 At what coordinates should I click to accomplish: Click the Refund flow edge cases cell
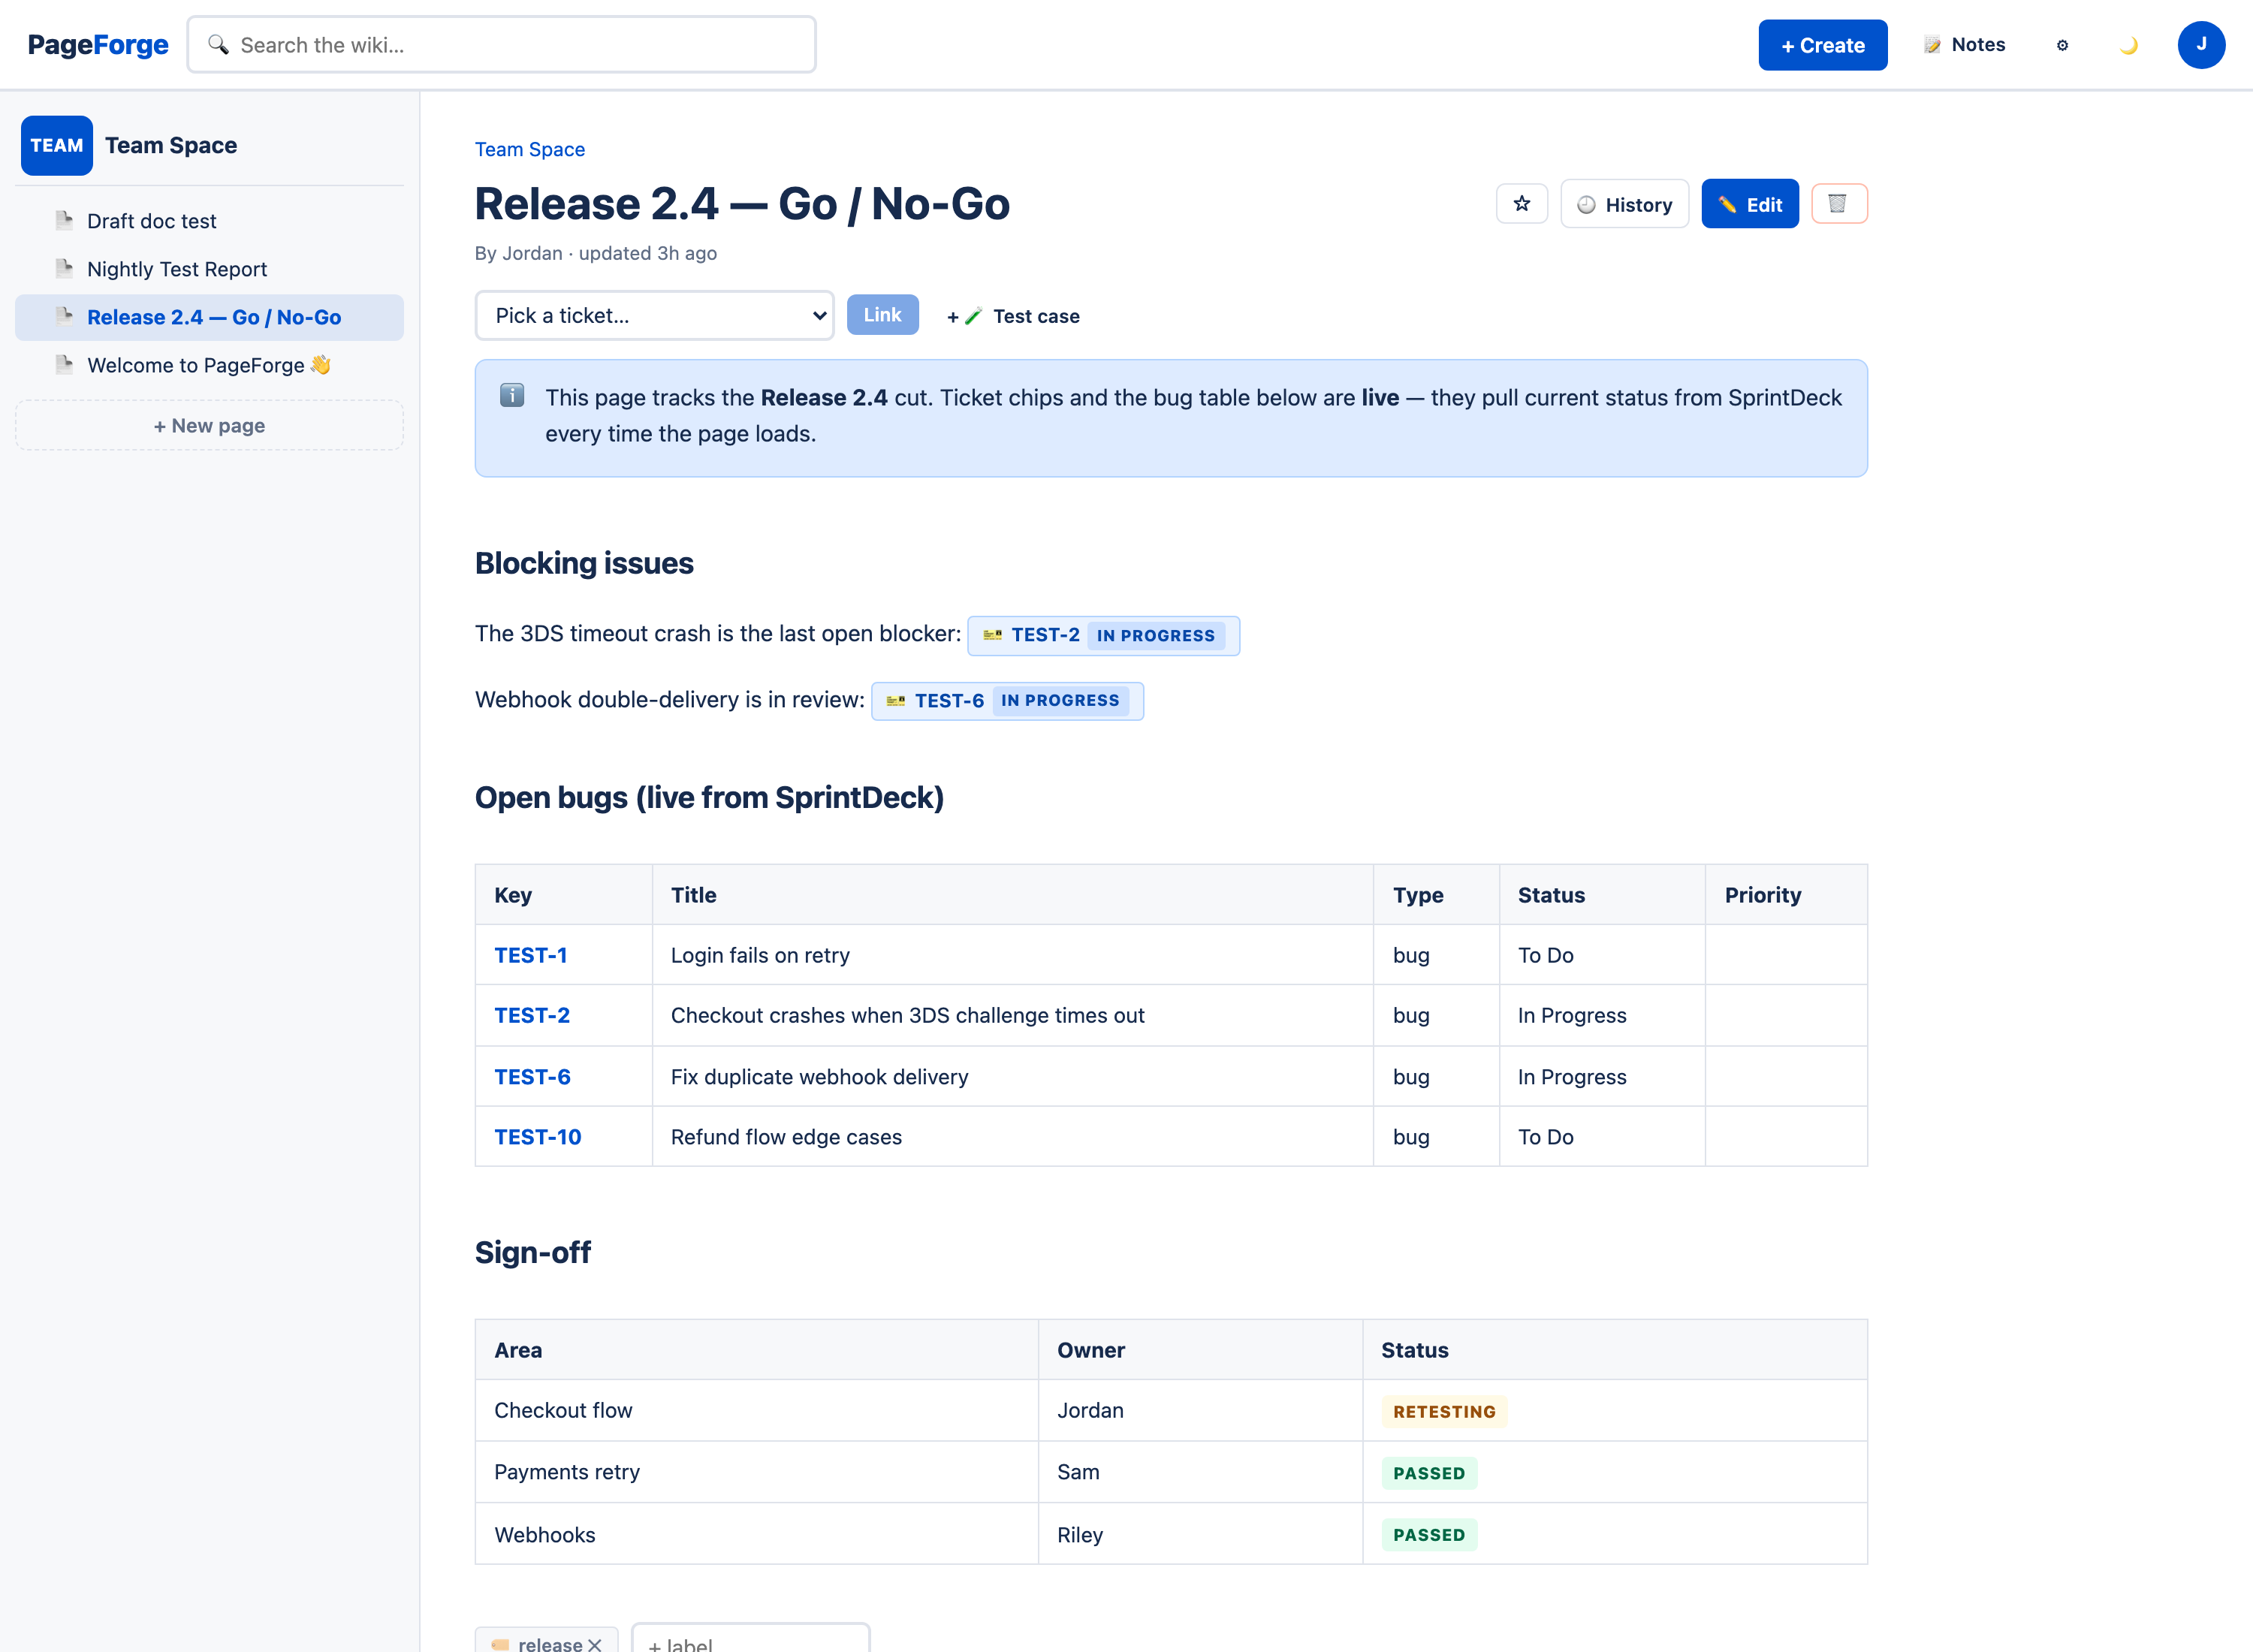(1012, 1137)
